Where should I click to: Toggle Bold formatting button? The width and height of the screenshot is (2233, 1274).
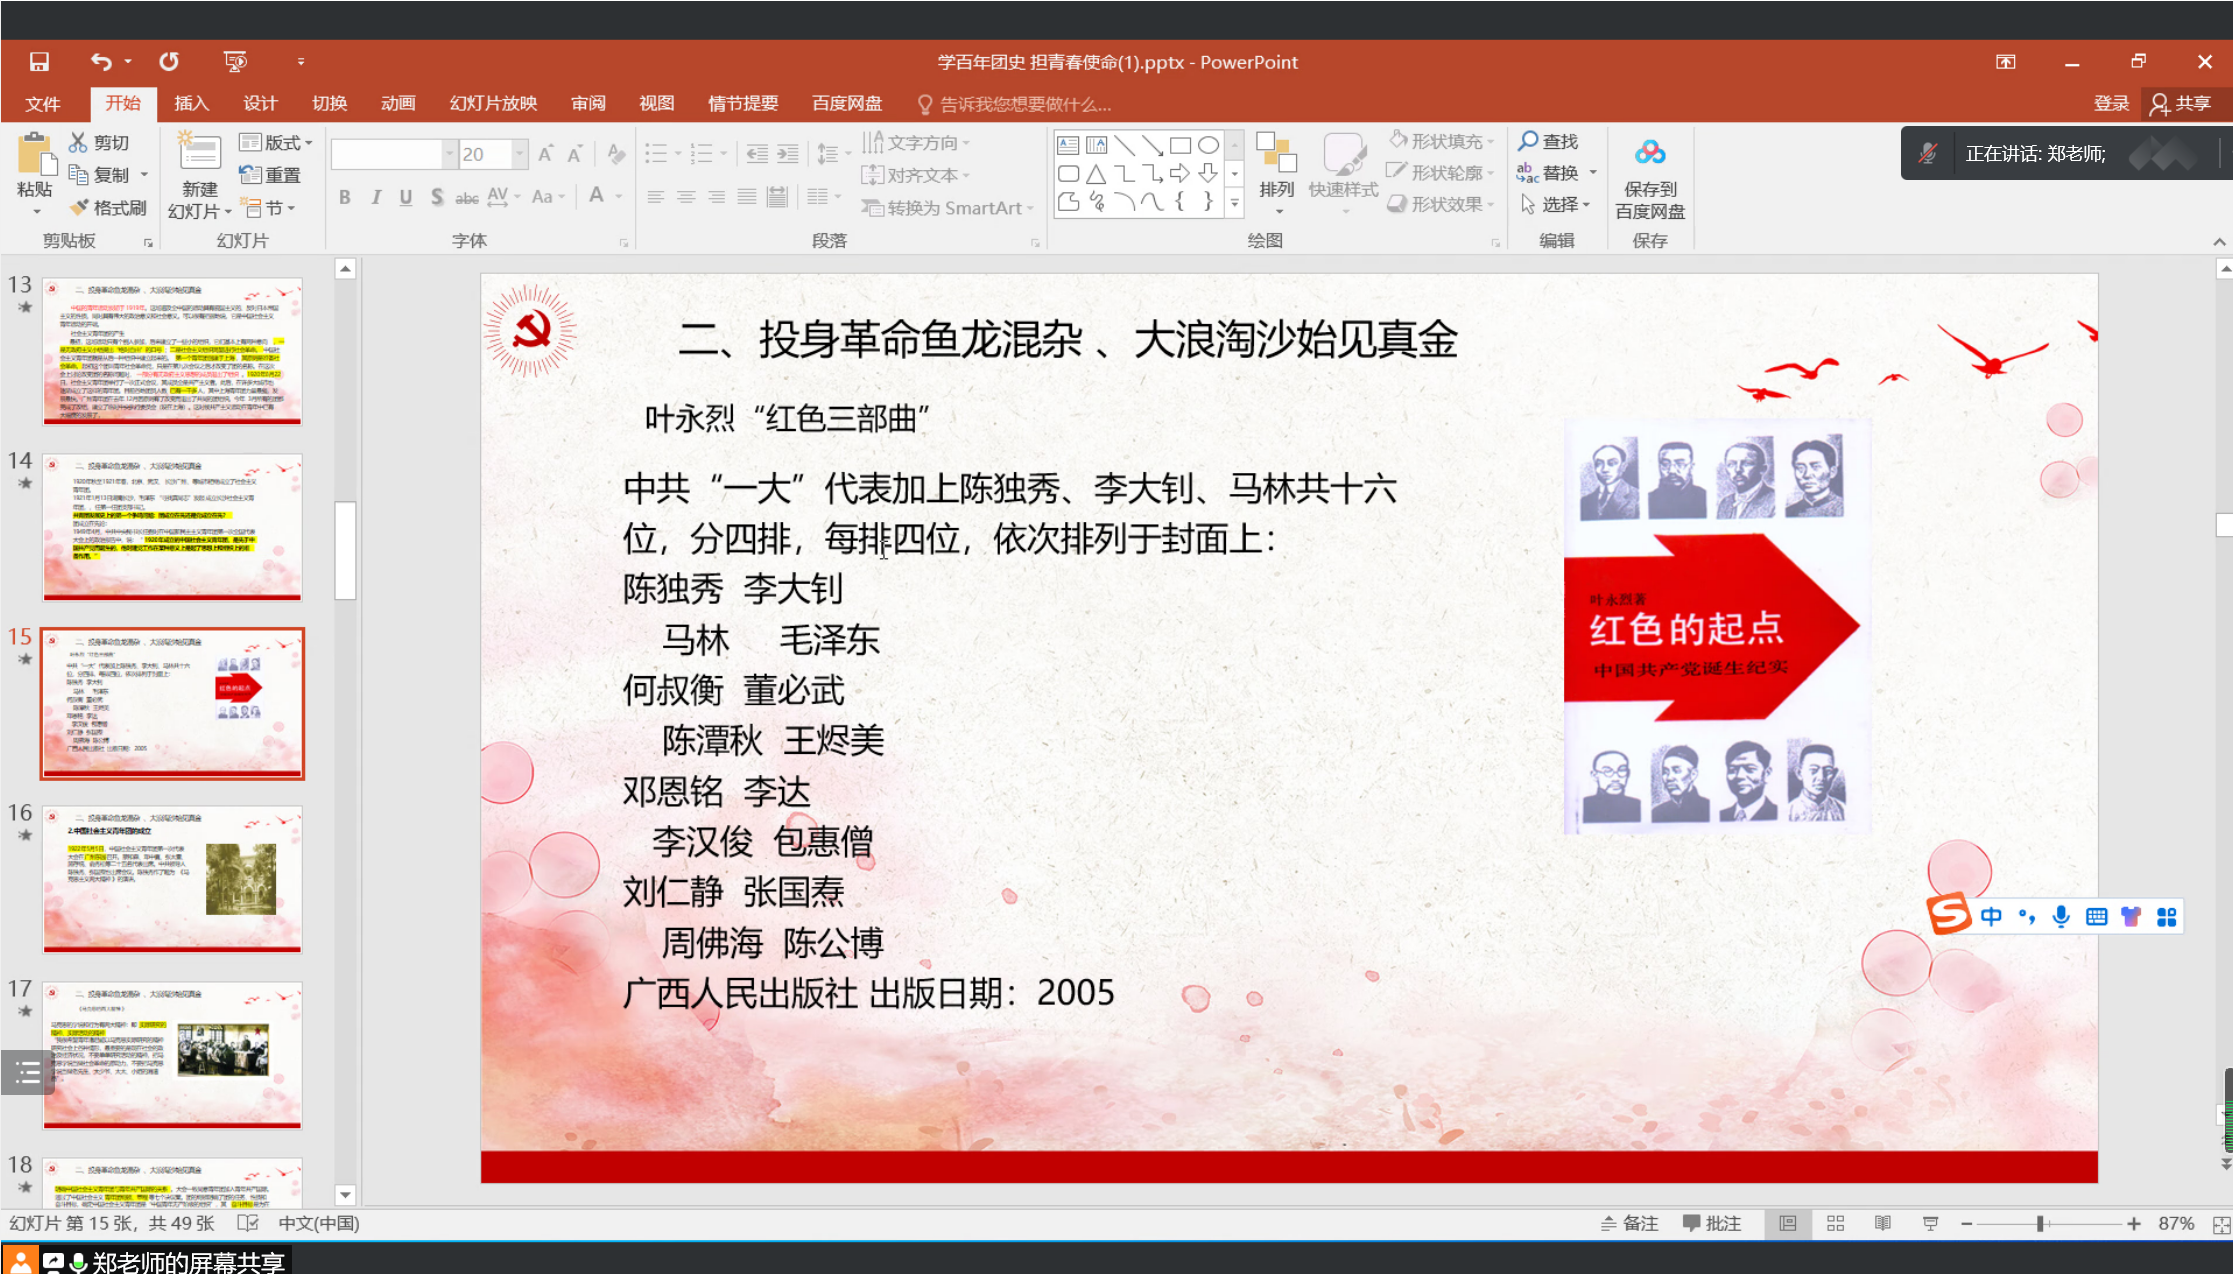[x=345, y=197]
